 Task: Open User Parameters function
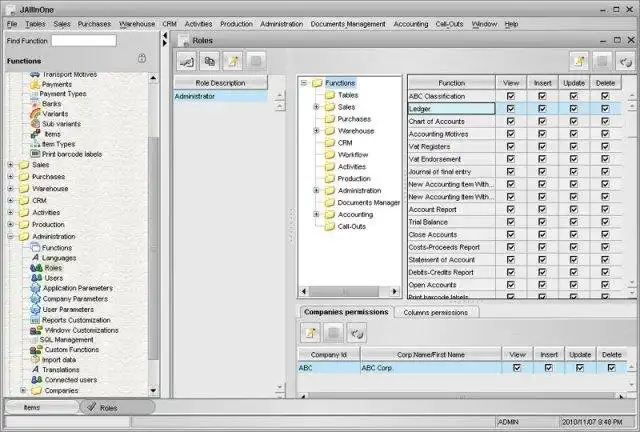[68, 310]
